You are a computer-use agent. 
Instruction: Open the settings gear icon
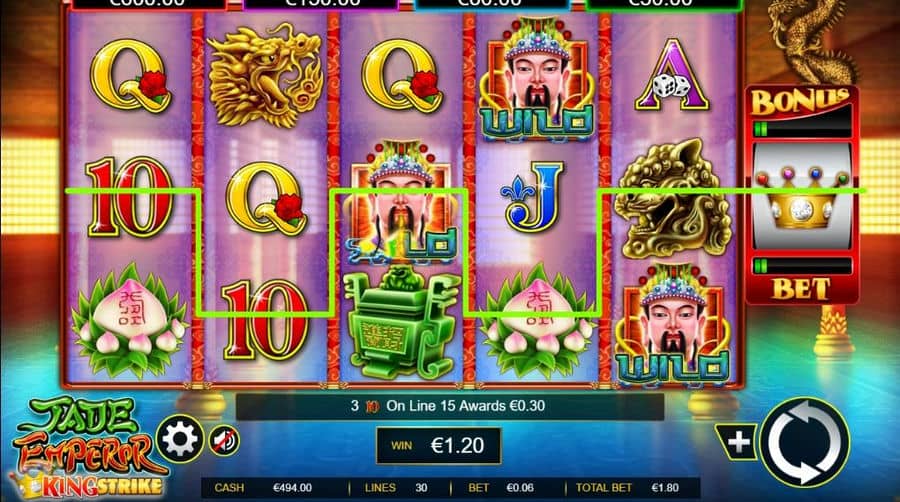(180, 439)
